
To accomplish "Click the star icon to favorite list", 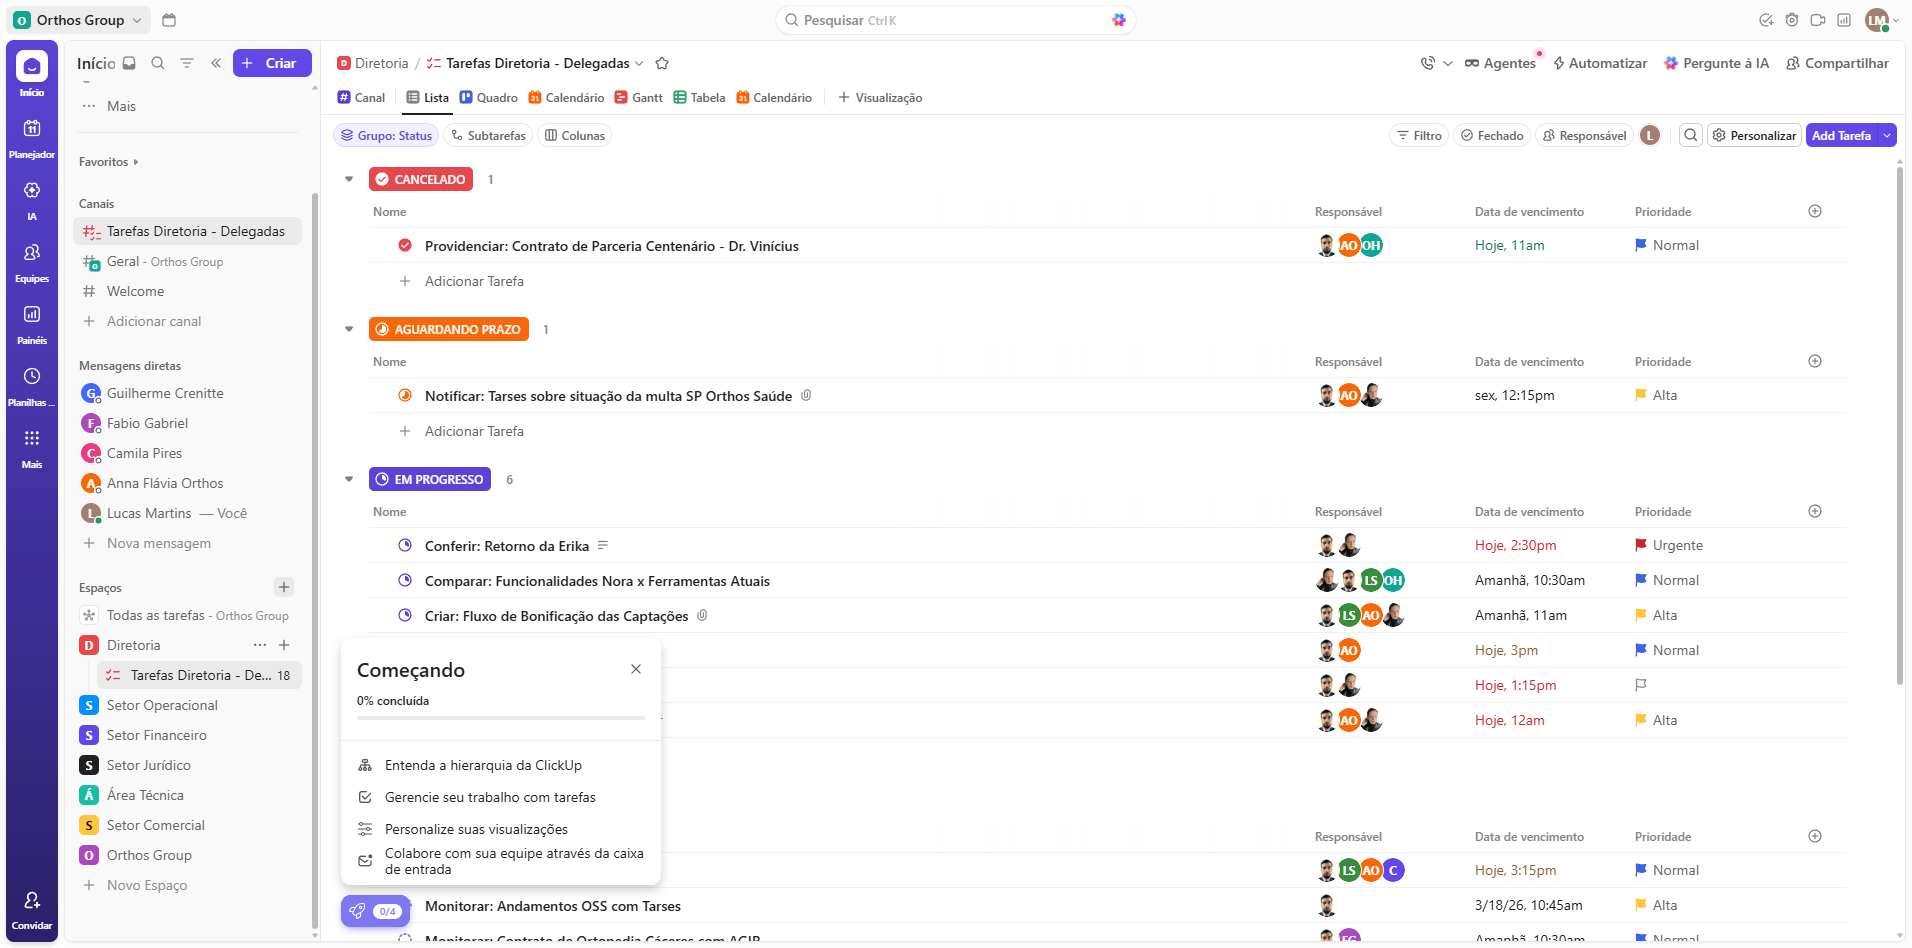I will click(662, 63).
